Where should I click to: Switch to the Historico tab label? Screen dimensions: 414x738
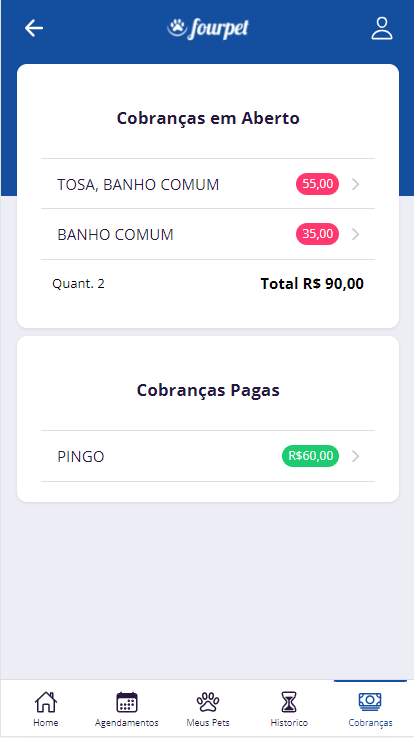289,722
